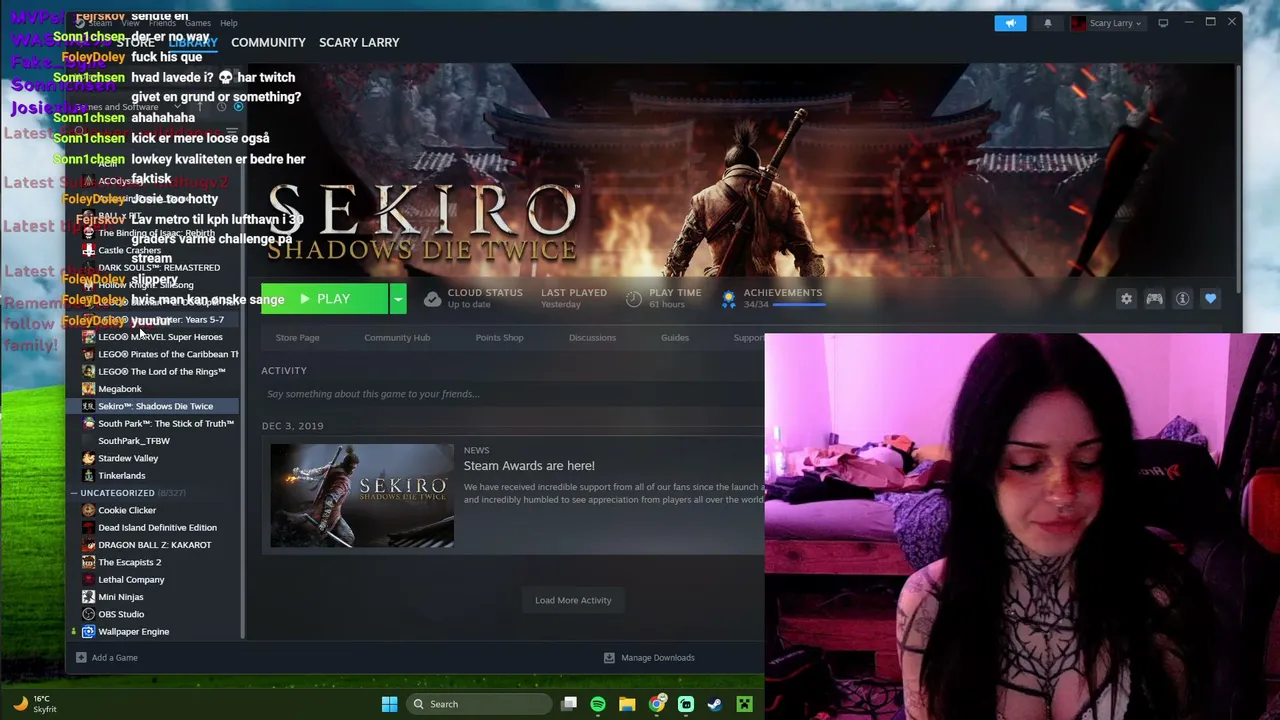Open Sekiro Guides
The height and width of the screenshot is (720, 1280).
point(675,338)
